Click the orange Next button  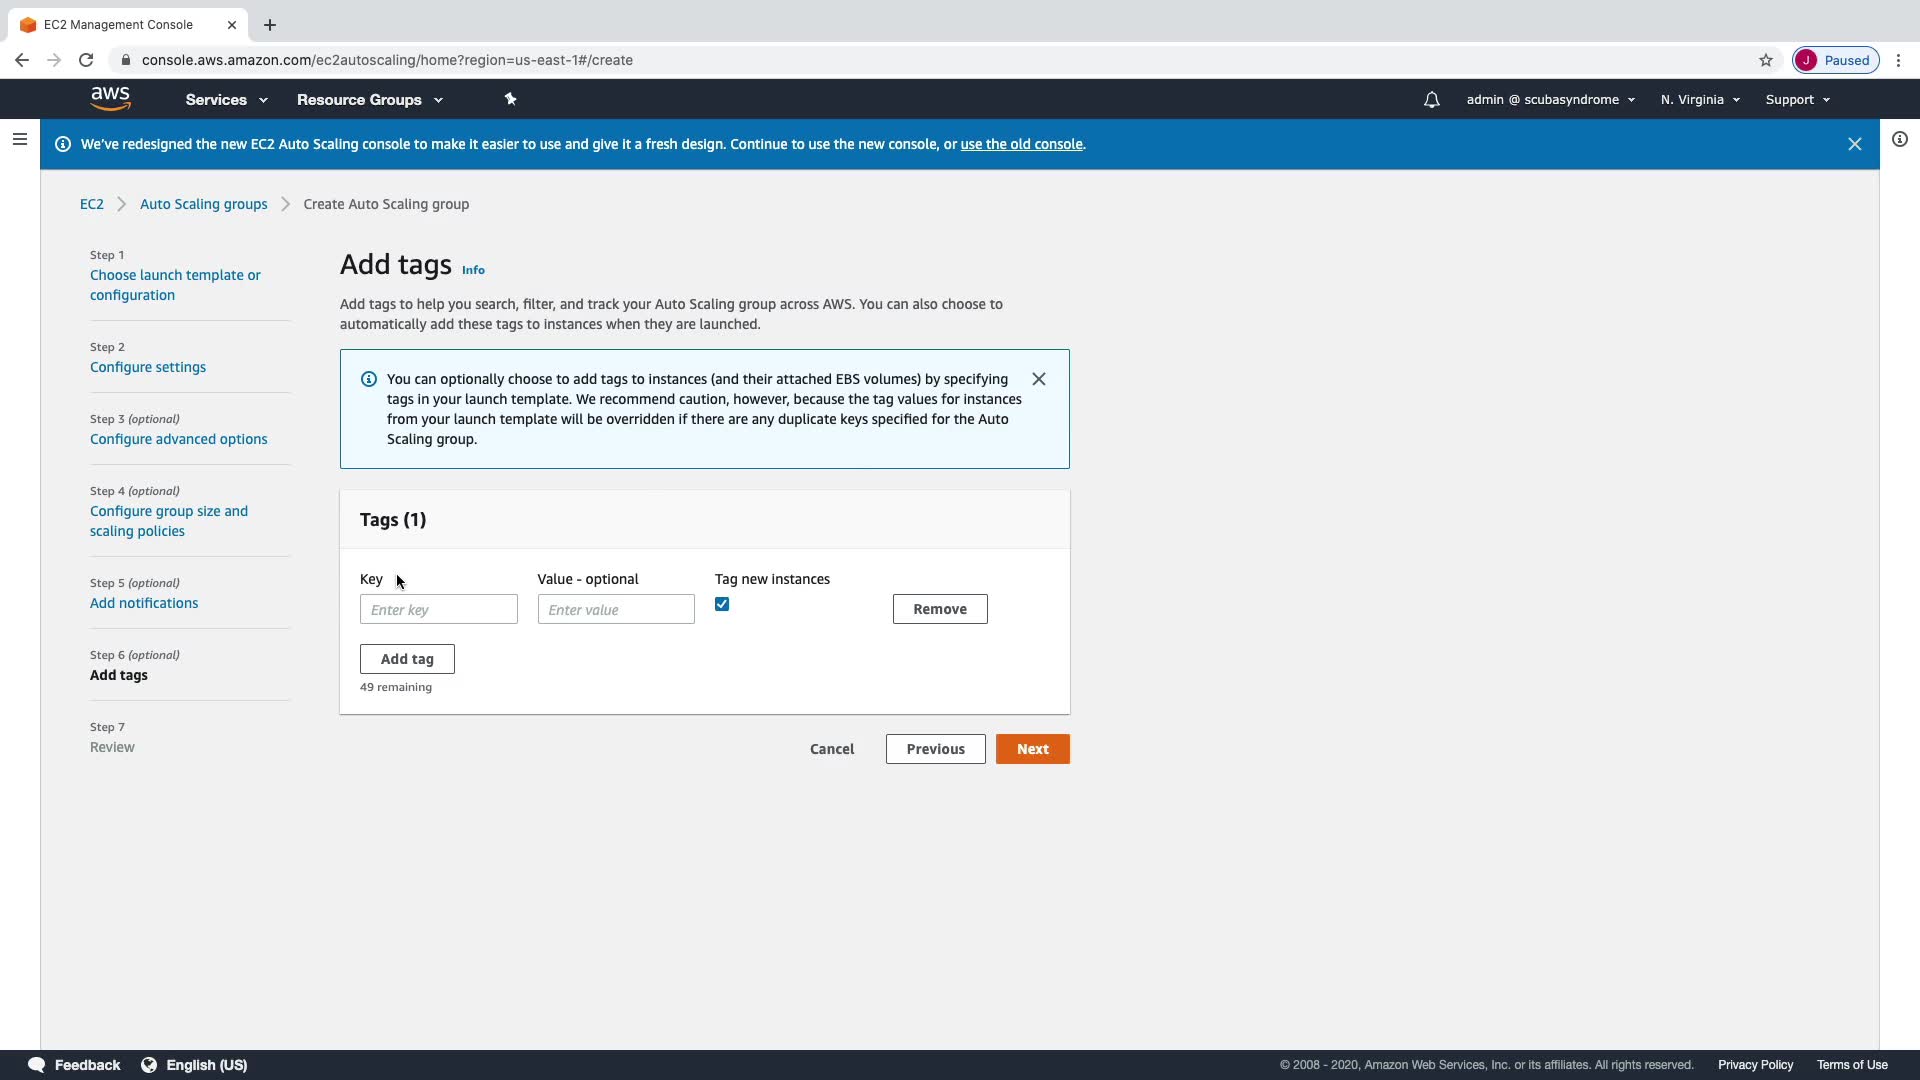1032,749
